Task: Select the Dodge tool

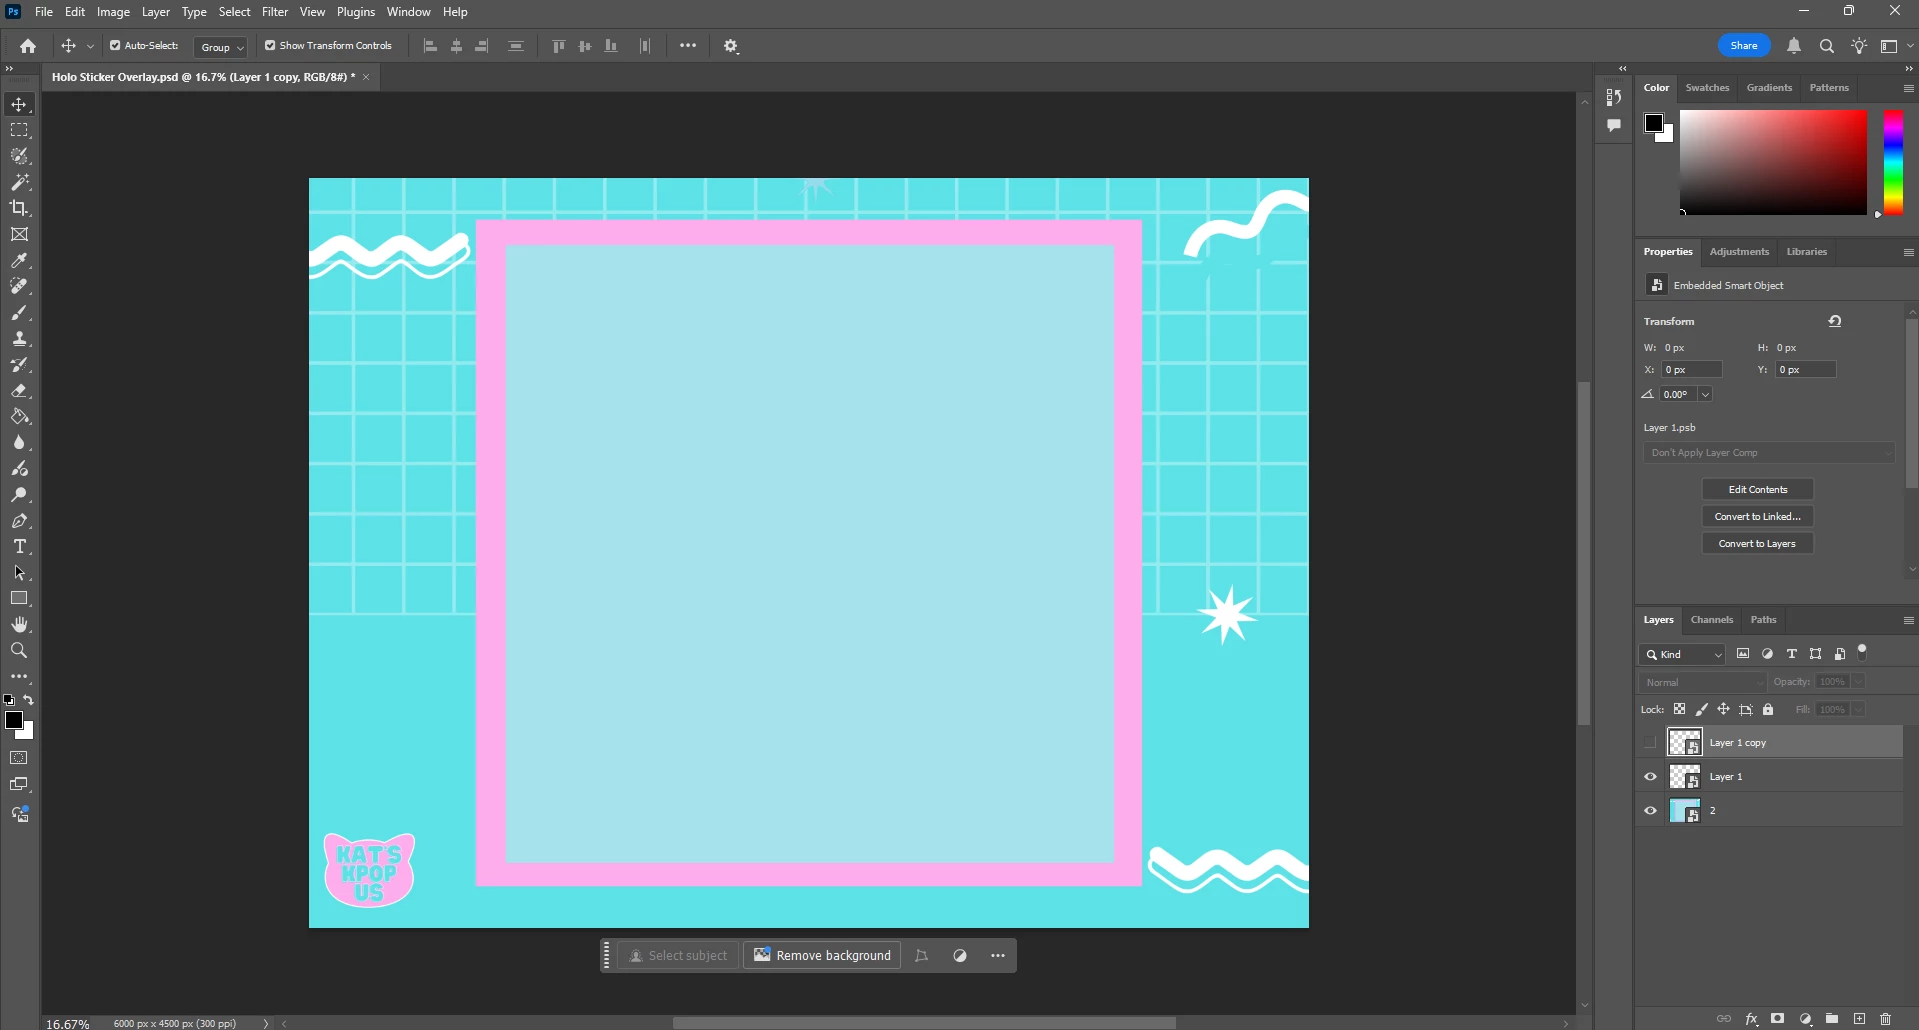Action: click(19, 495)
